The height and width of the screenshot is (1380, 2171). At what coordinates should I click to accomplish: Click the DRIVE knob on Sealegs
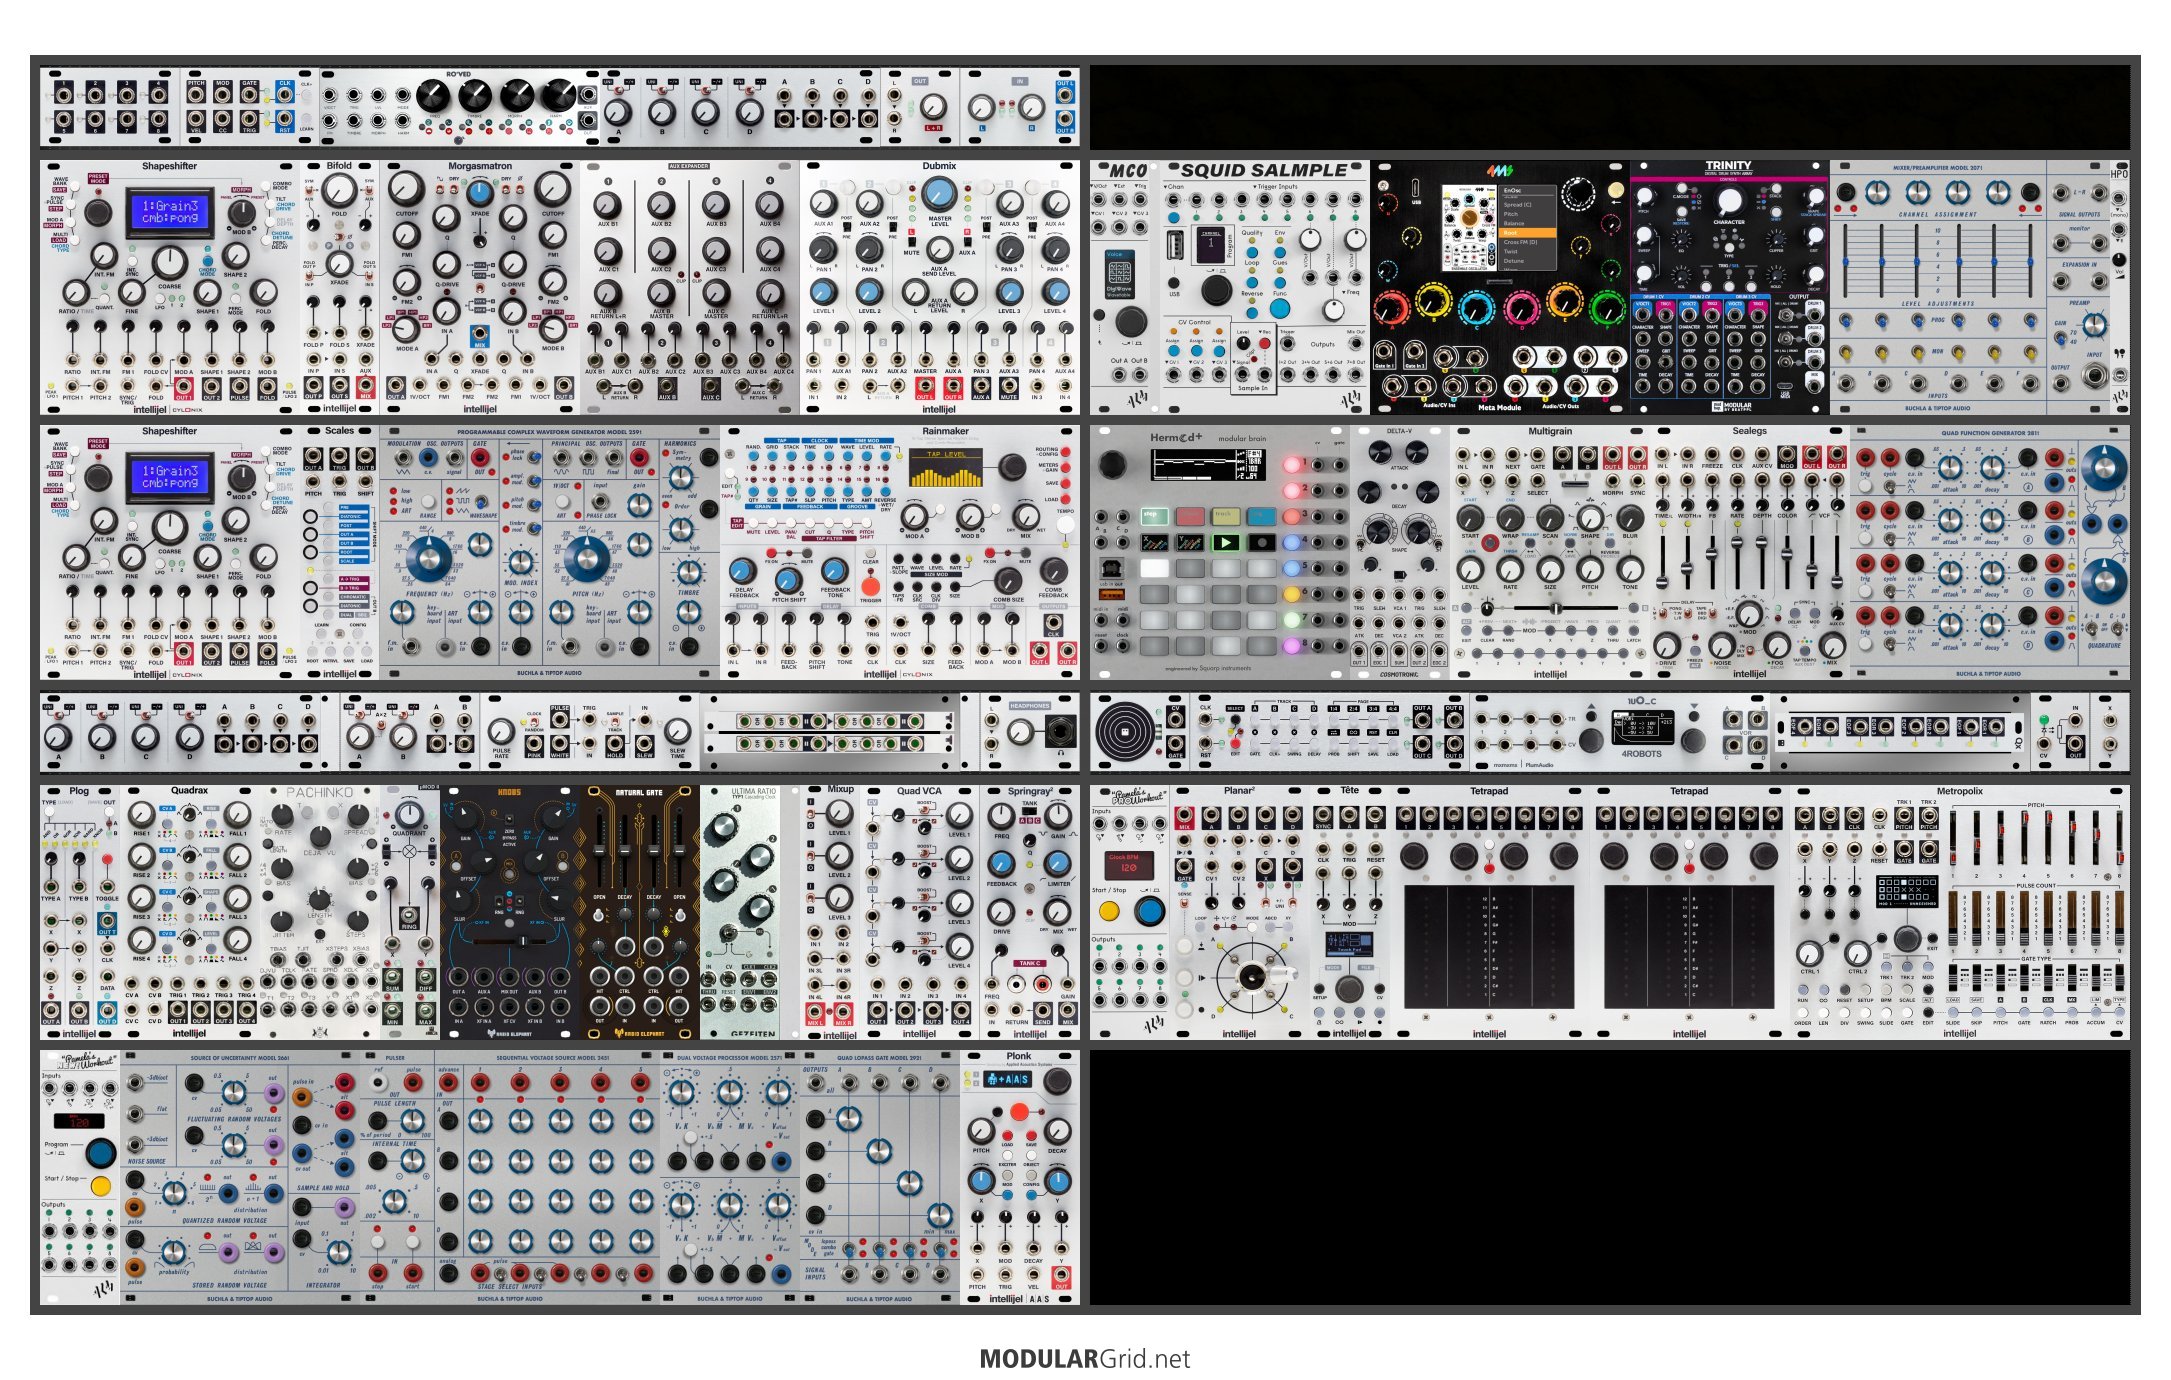pyautogui.click(x=1666, y=645)
